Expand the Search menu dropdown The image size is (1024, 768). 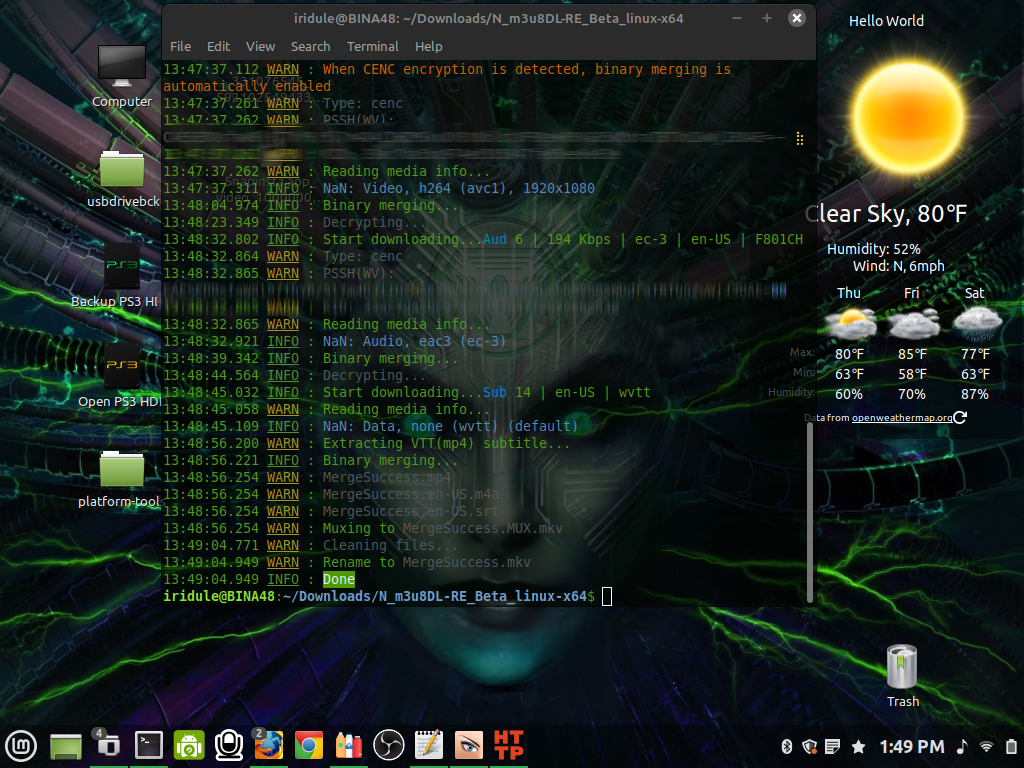(x=310, y=46)
